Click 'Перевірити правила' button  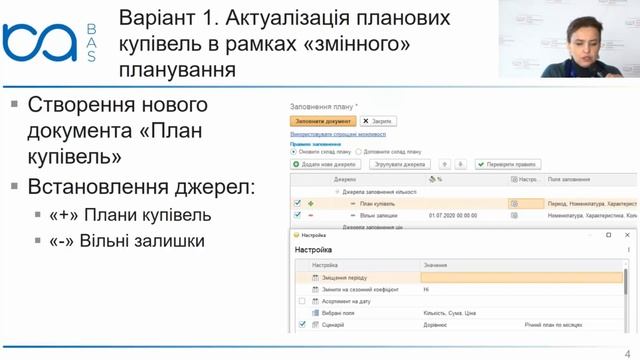(508, 164)
